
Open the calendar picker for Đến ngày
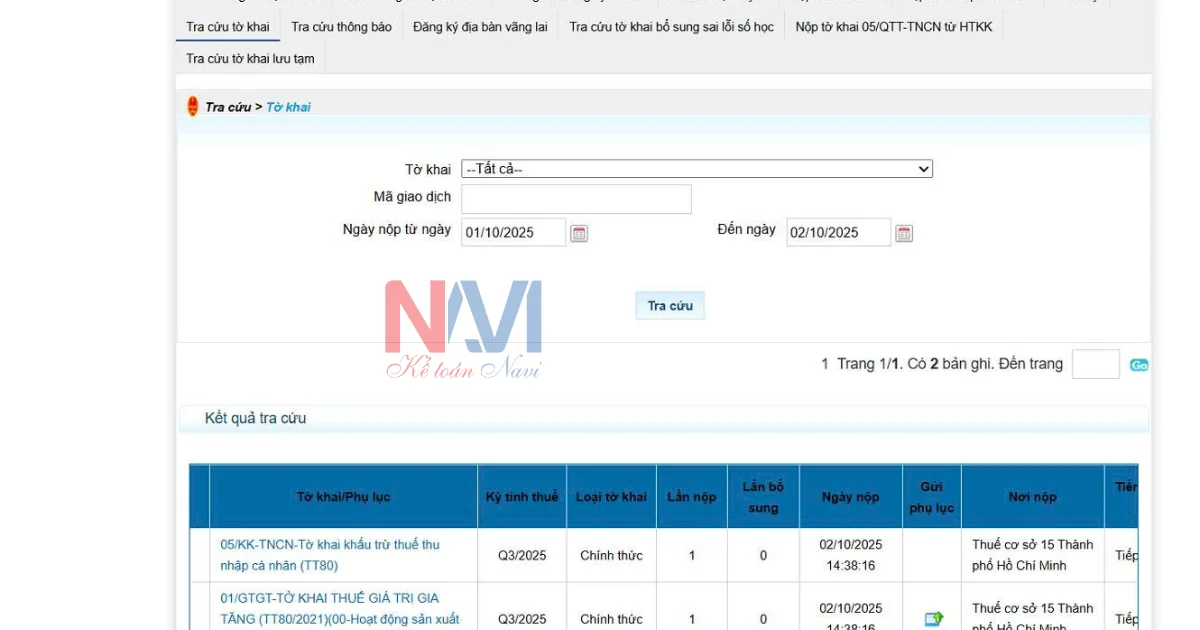coord(905,232)
